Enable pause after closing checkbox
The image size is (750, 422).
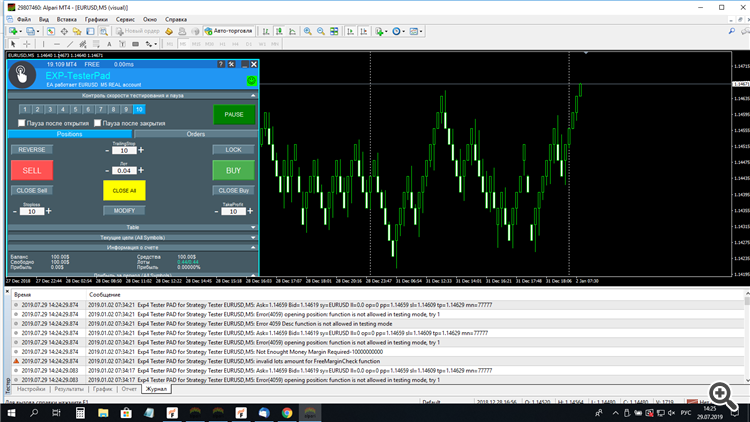coord(99,122)
